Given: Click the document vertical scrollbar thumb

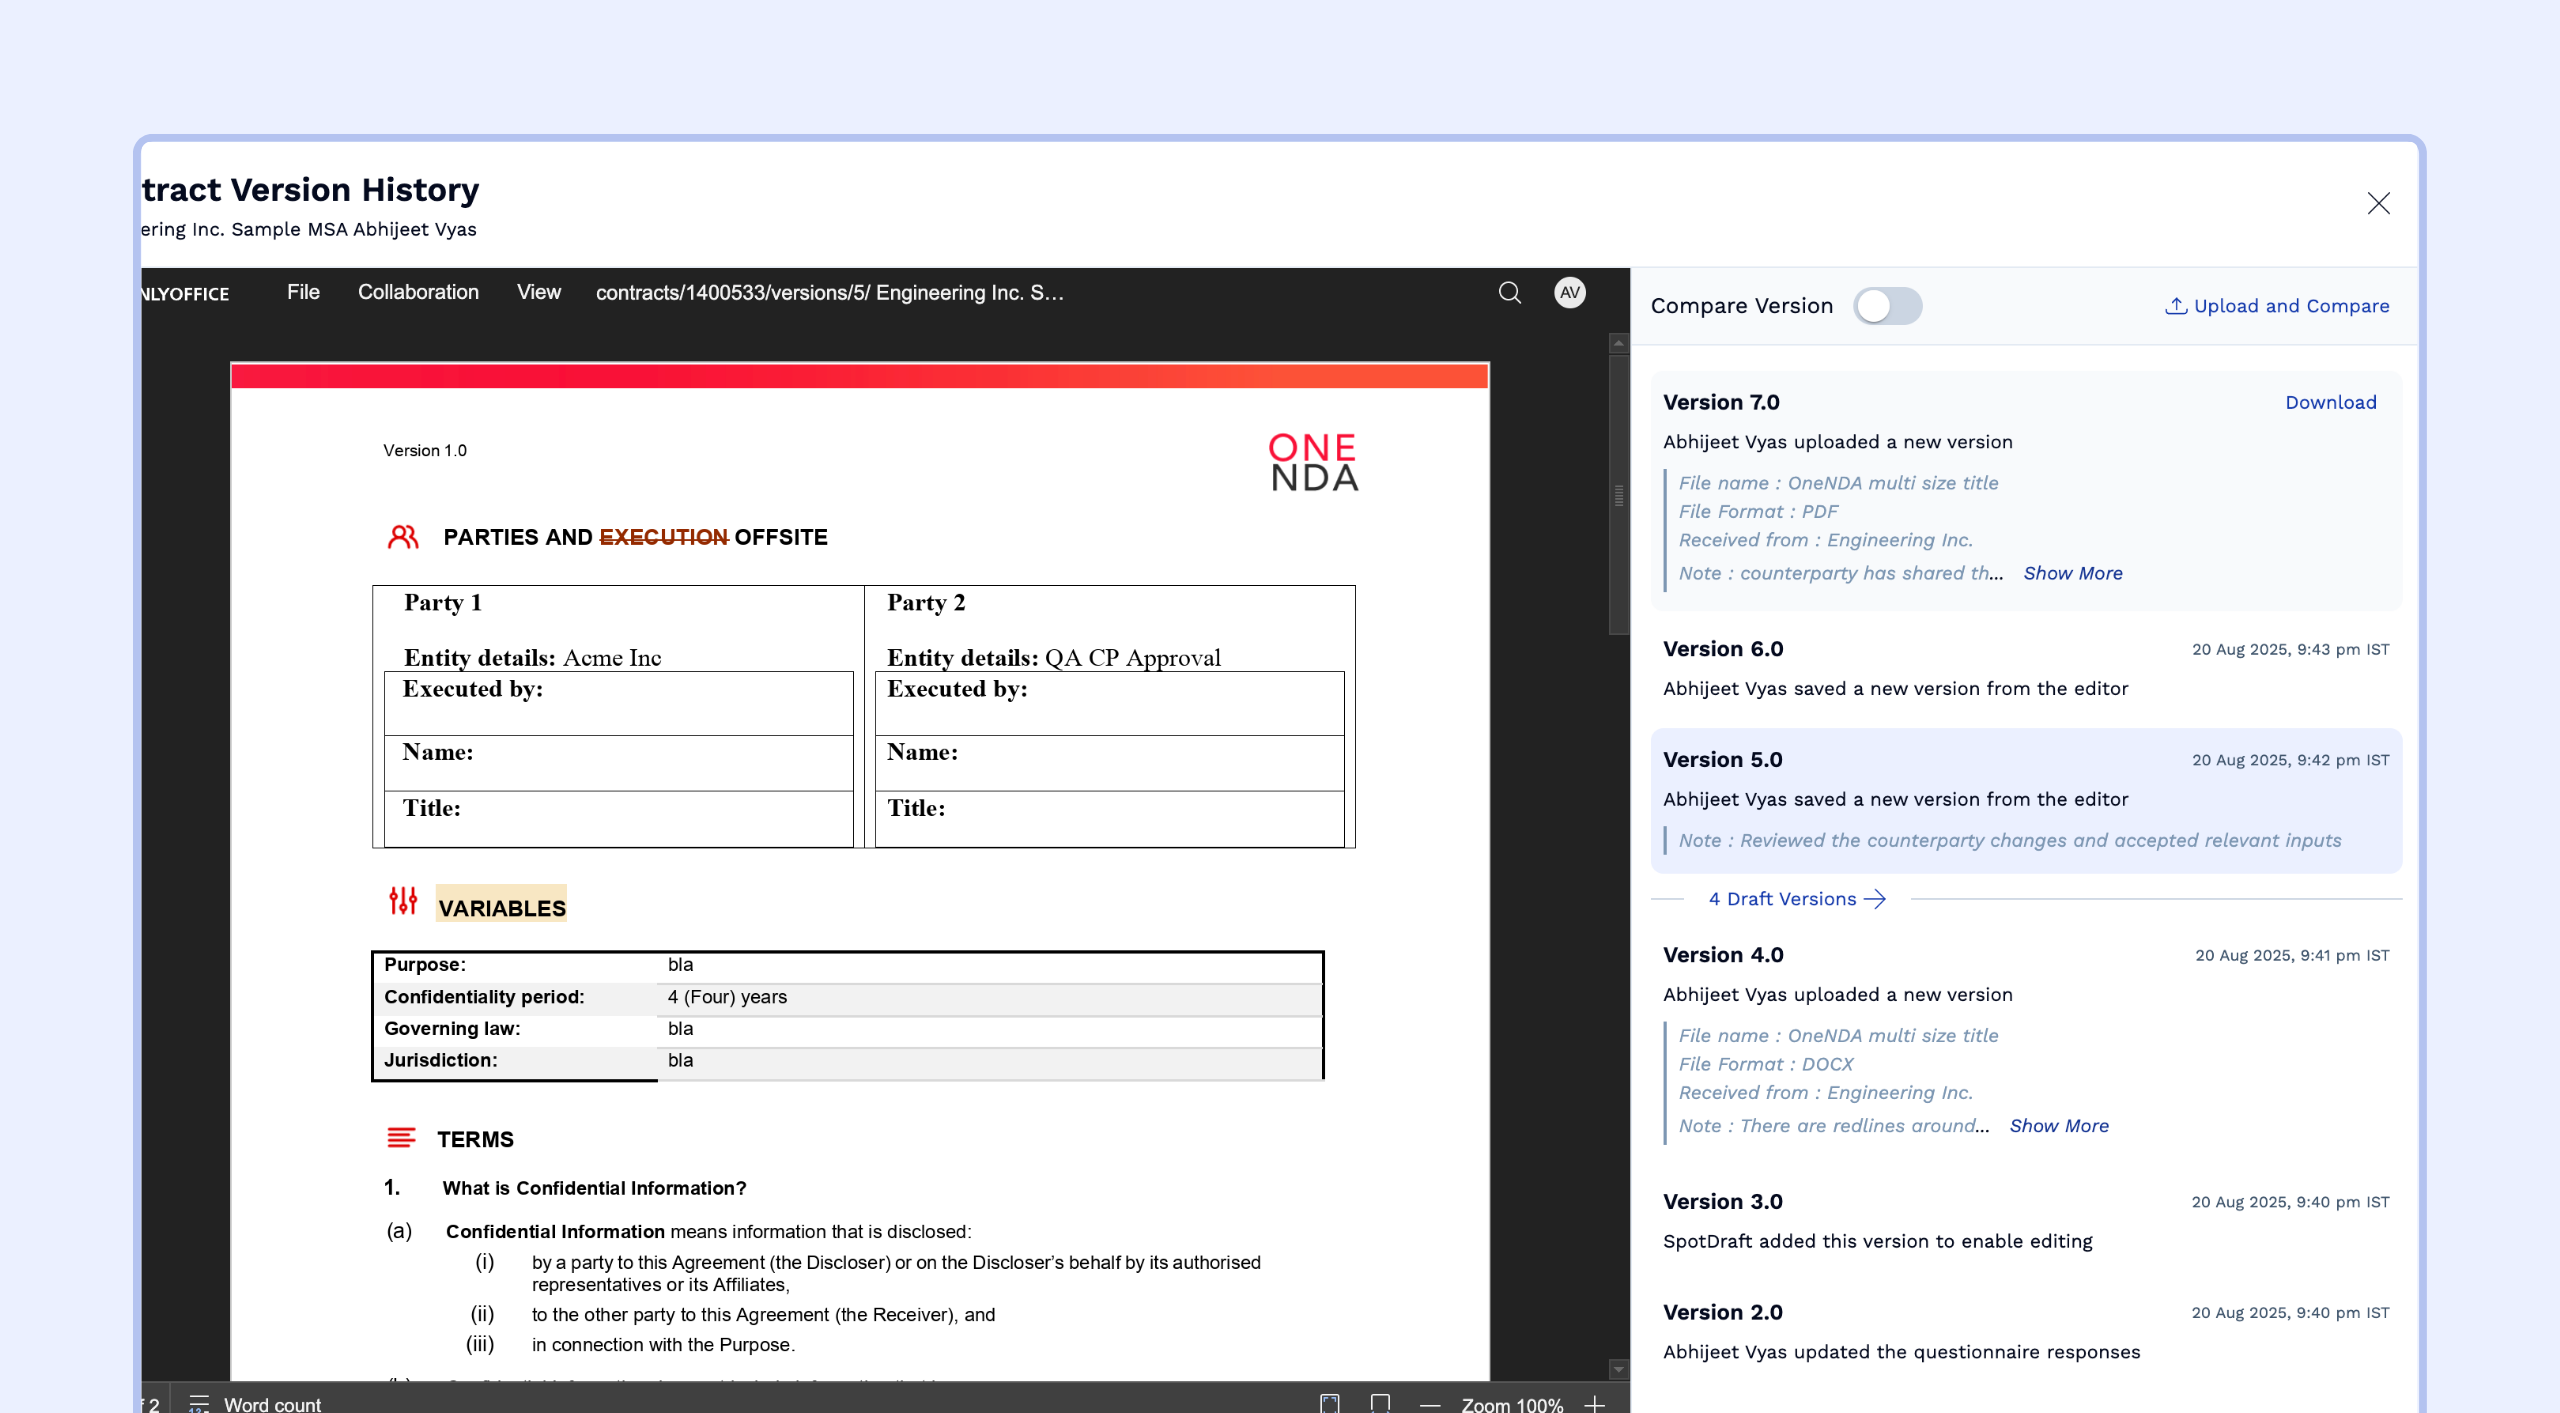Looking at the screenshot, I should pyautogui.click(x=1618, y=495).
